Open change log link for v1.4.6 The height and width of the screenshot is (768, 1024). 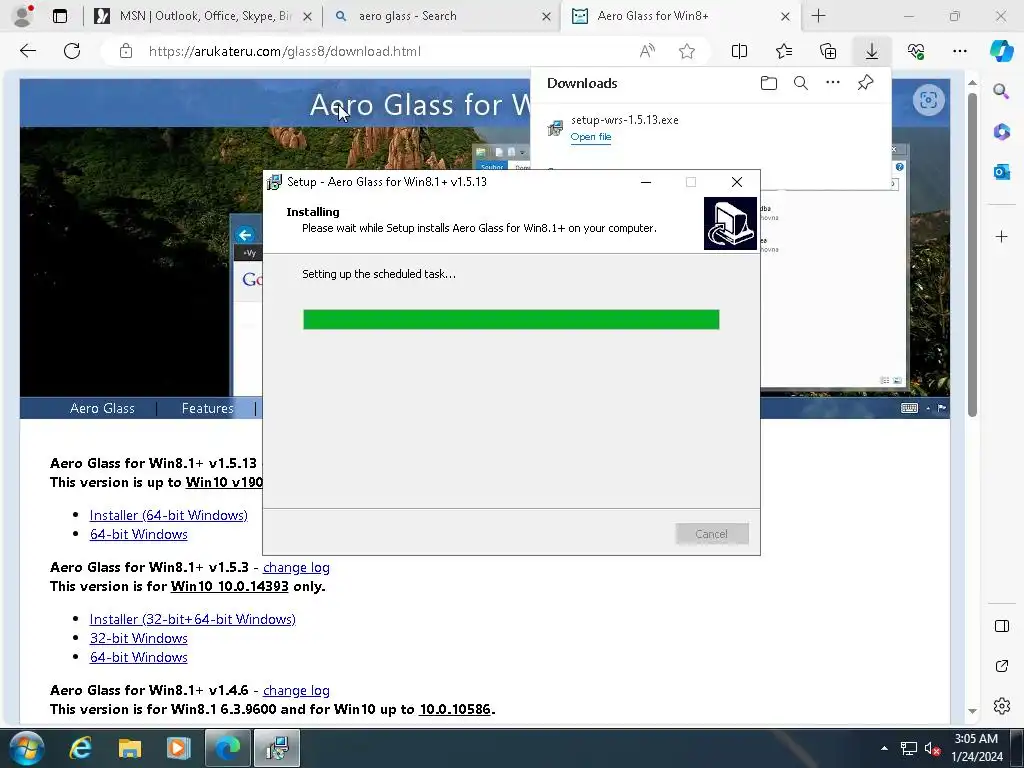[296, 690]
